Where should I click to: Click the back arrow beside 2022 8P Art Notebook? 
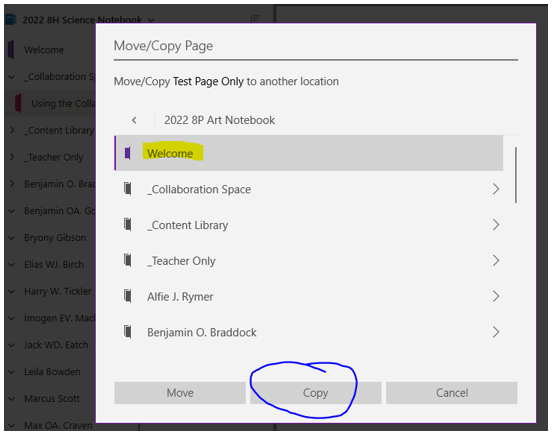134,120
